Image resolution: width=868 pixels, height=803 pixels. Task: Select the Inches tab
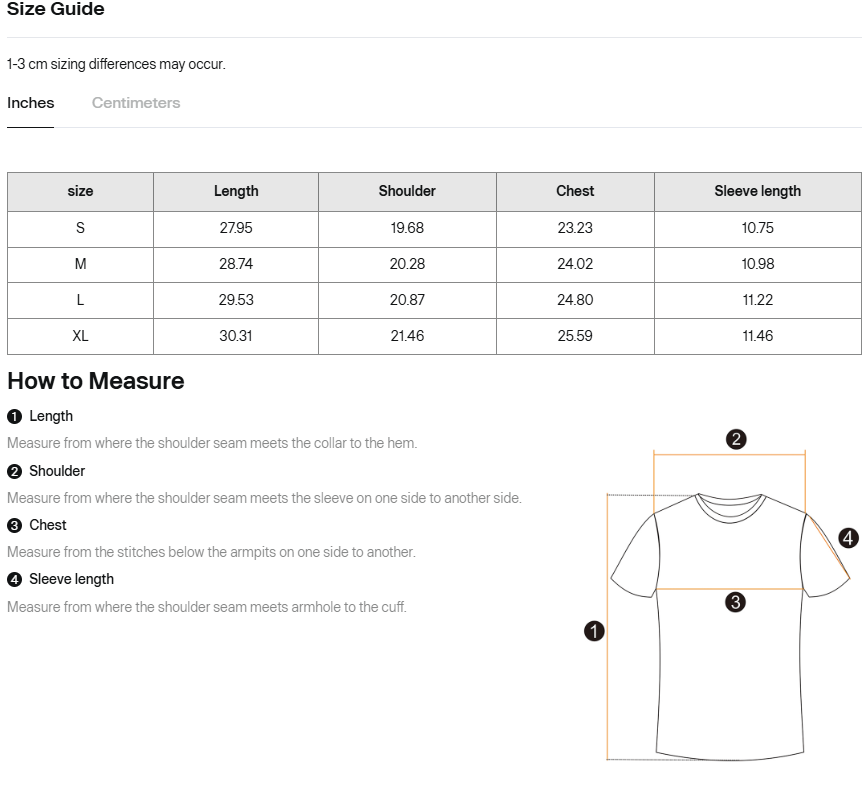coord(30,103)
